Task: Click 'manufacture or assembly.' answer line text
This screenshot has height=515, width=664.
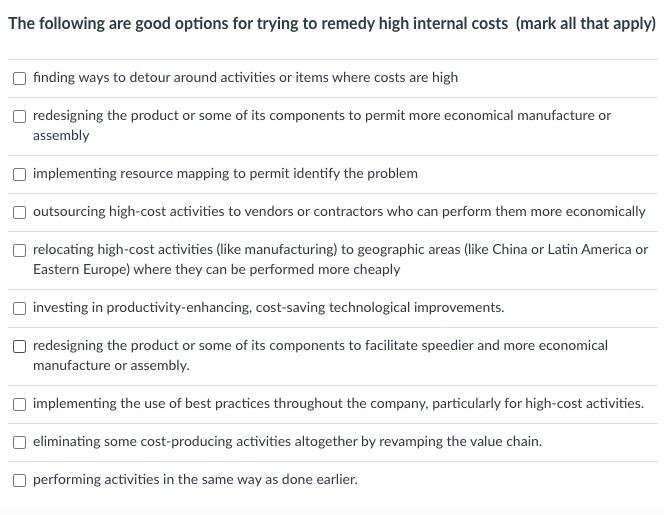Action: [x=111, y=365]
